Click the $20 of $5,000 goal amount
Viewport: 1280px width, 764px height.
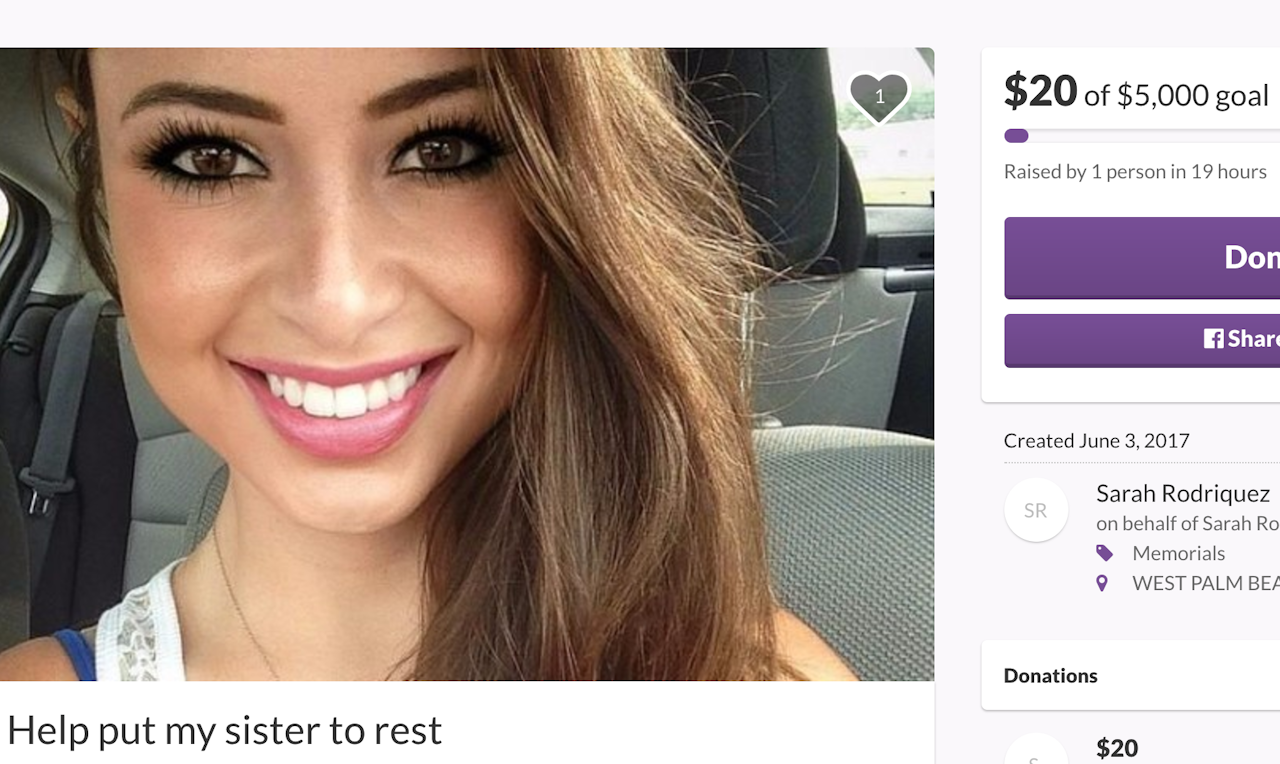[x=1136, y=92]
